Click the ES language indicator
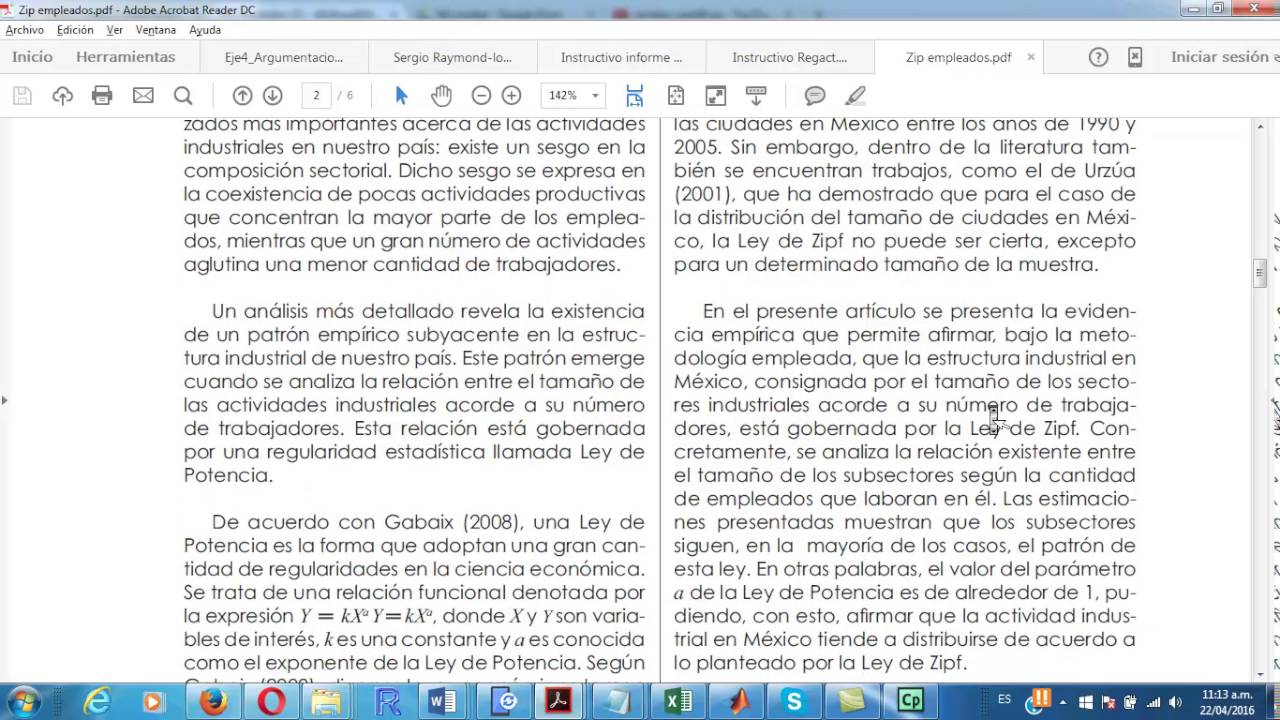 (x=1004, y=699)
